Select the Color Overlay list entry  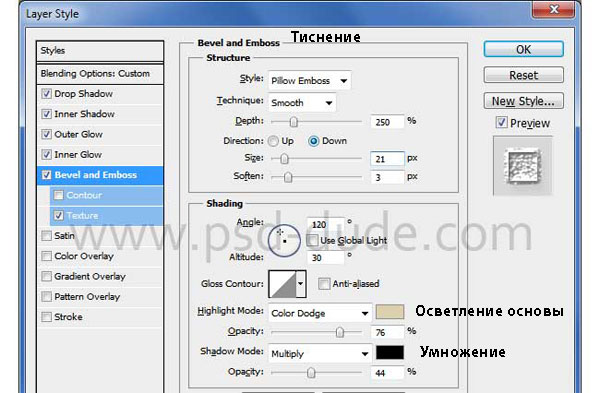84,256
